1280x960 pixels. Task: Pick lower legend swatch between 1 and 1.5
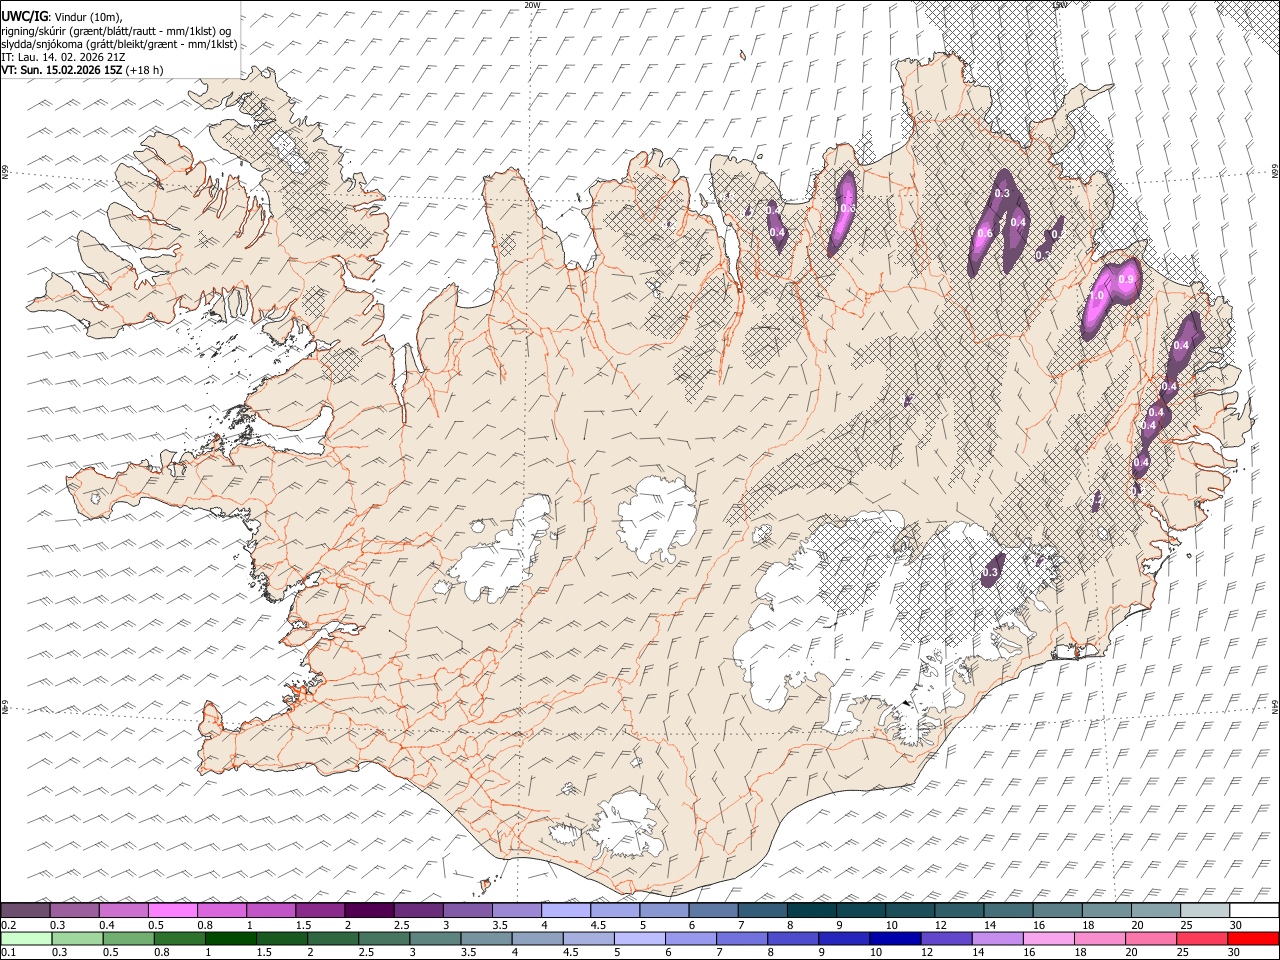pyautogui.click(x=230, y=938)
